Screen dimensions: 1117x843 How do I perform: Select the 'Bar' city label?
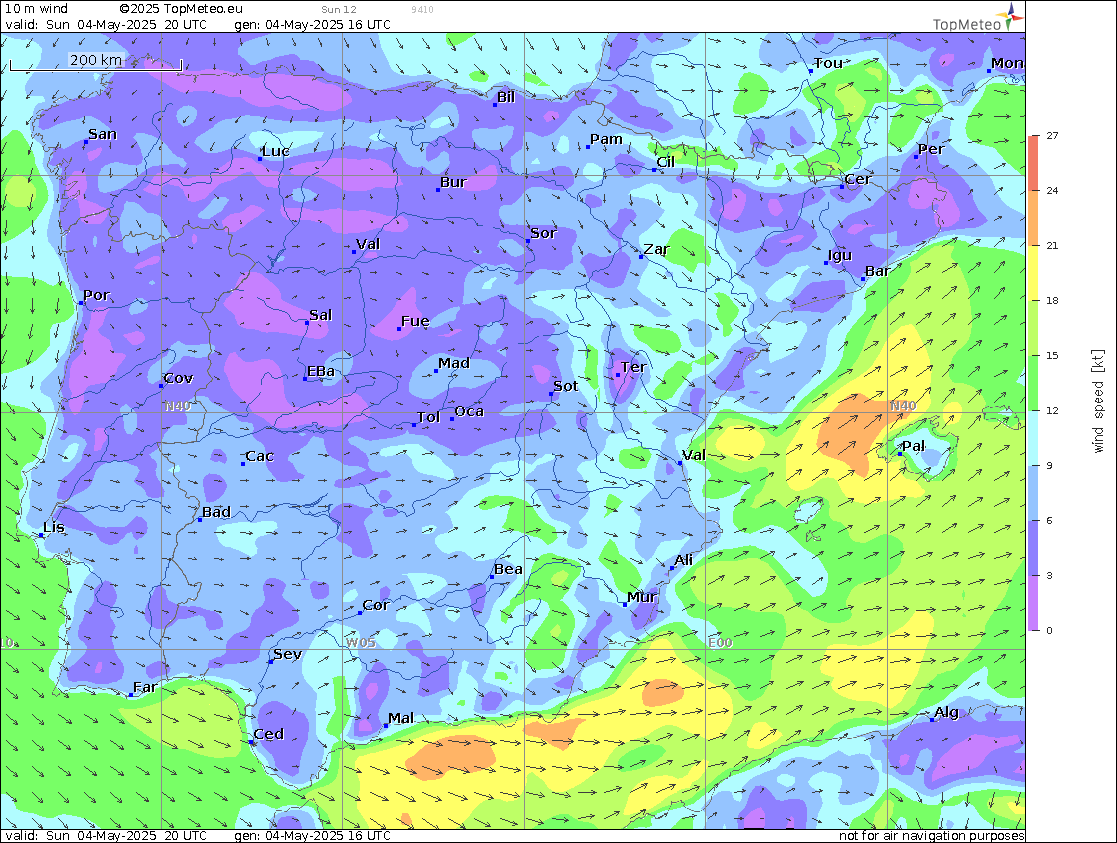[x=878, y=271]
